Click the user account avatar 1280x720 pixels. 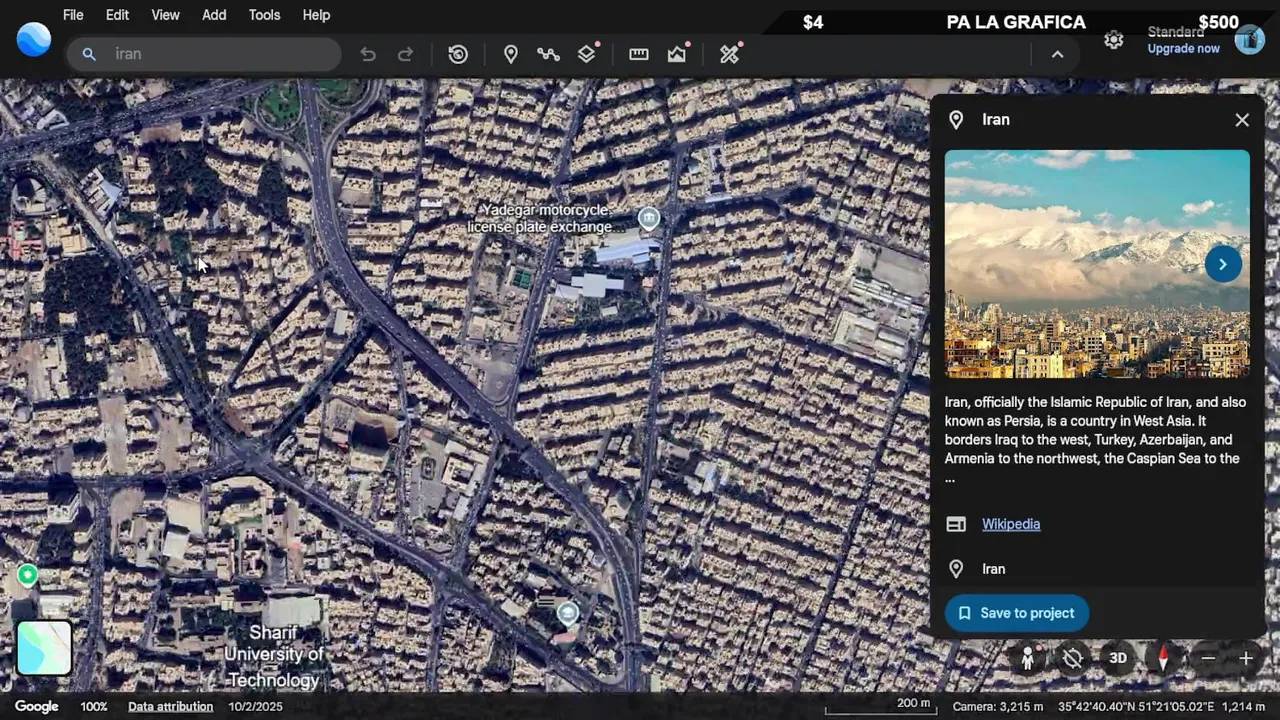point(1250,40)
